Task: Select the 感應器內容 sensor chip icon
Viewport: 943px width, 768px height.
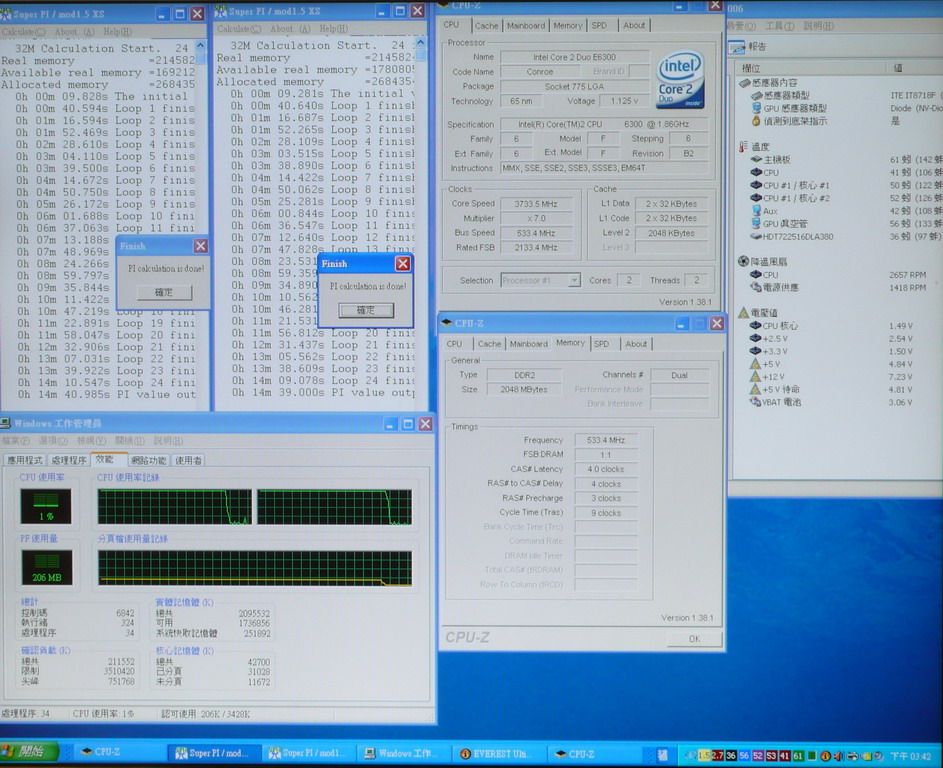Action: (743, 82)
